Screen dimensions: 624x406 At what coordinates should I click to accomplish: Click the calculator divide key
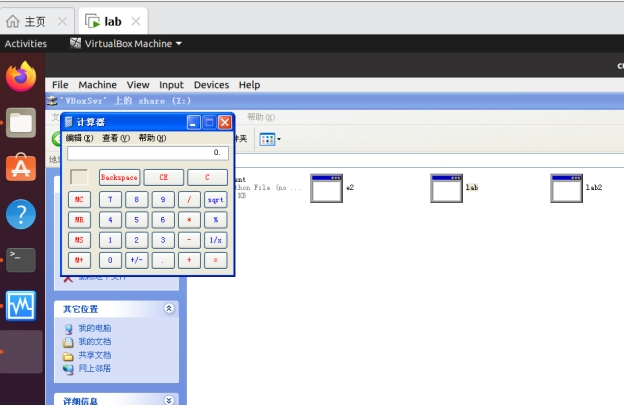(189, 200)
